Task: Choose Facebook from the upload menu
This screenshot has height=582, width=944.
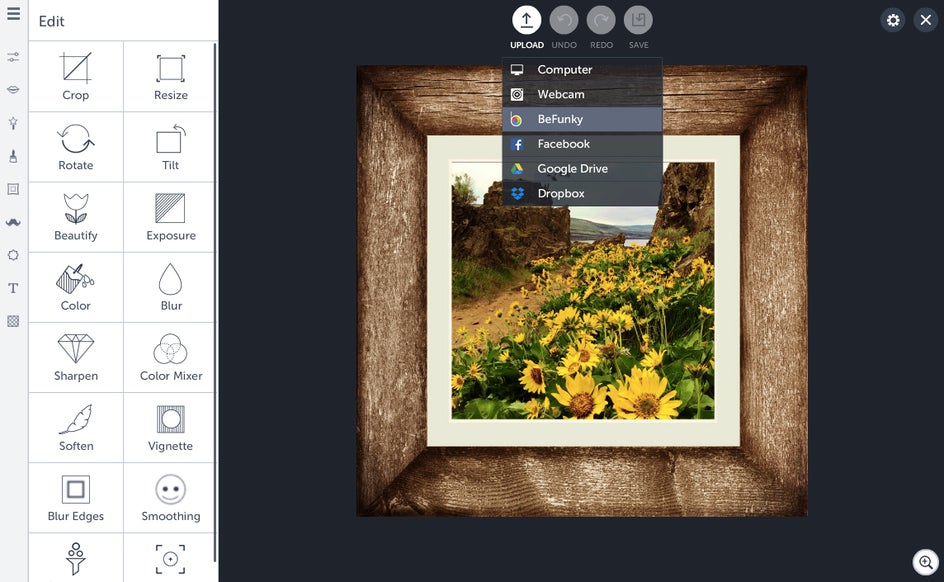Action: (582, 144)
